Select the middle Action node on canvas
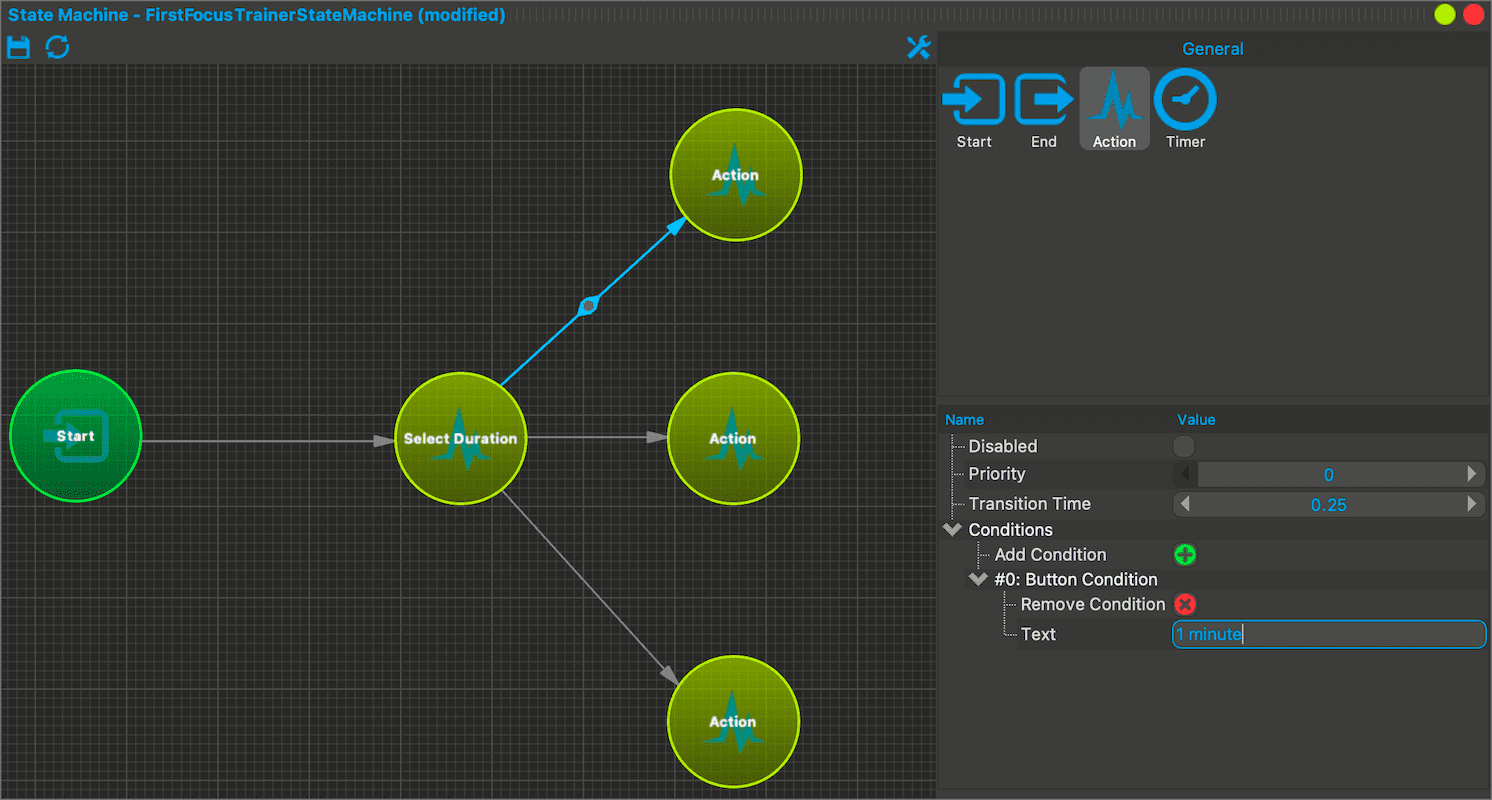 [x=733, y=438]
